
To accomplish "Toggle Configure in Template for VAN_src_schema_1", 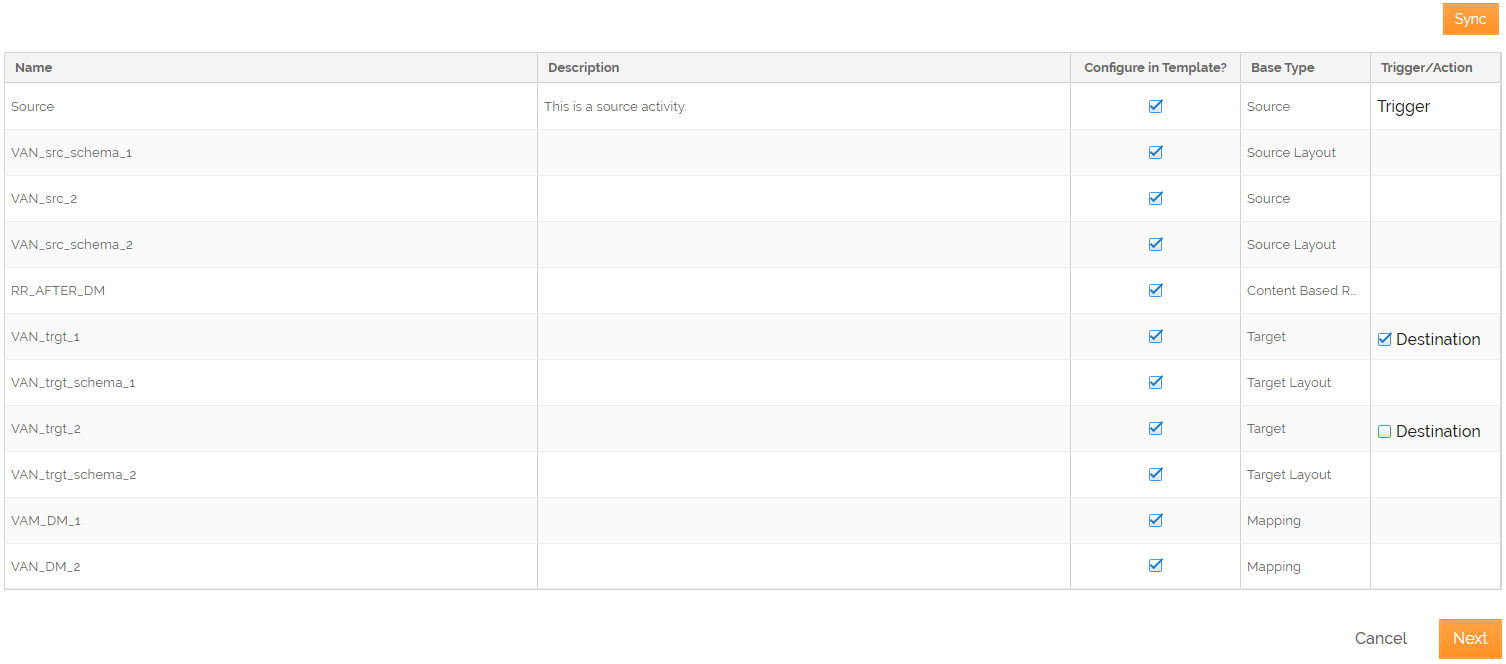I will coord(1155,152).
